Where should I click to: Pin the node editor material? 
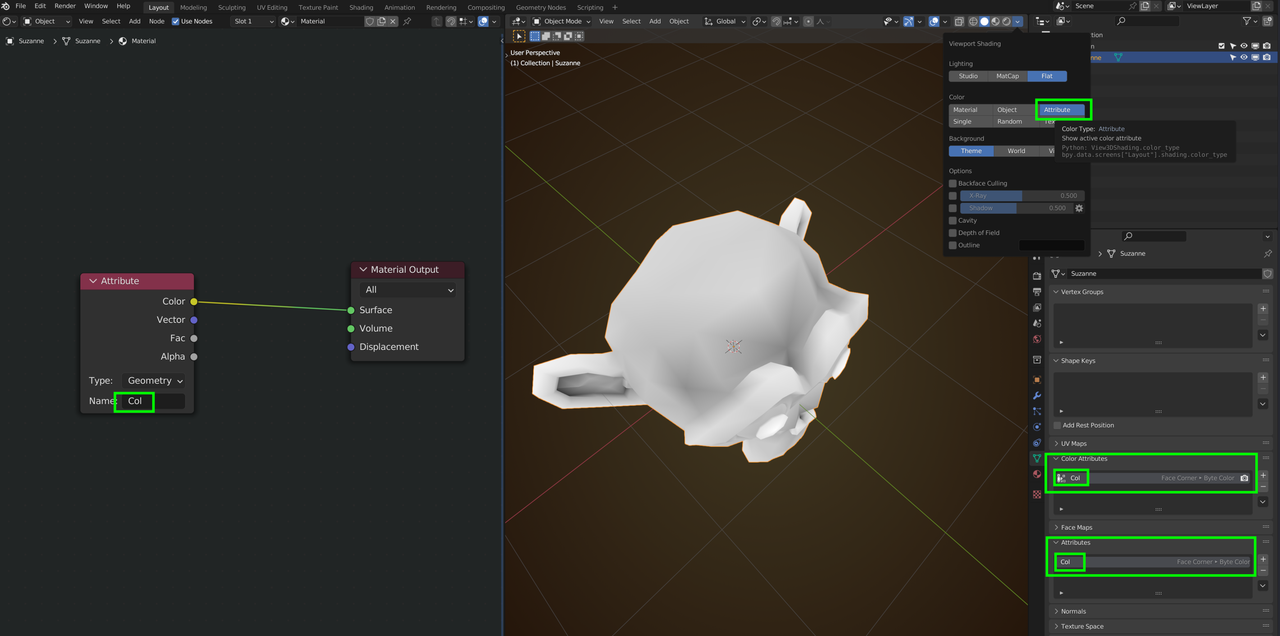coord(409,21)
